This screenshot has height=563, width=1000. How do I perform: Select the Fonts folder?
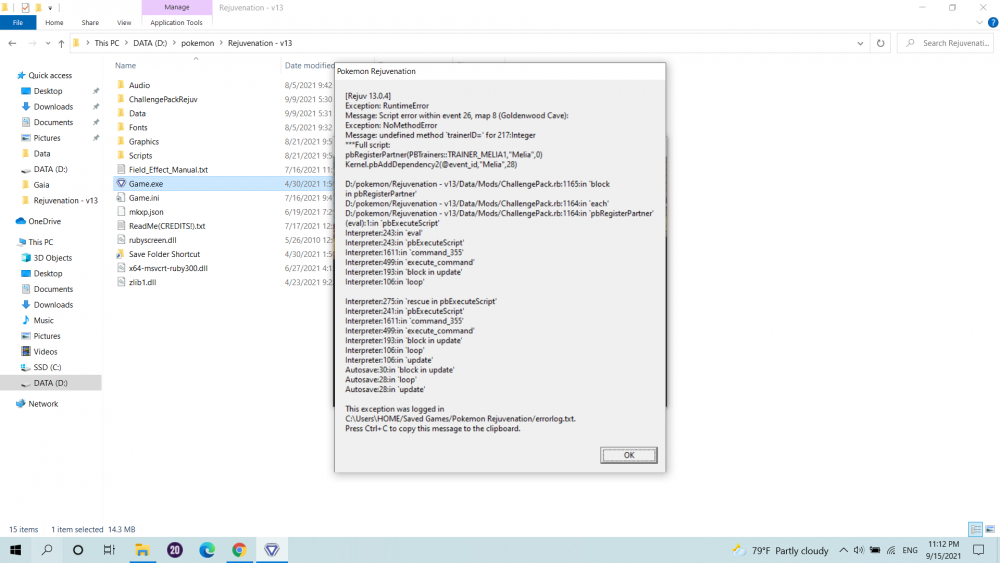coord(138,128)
